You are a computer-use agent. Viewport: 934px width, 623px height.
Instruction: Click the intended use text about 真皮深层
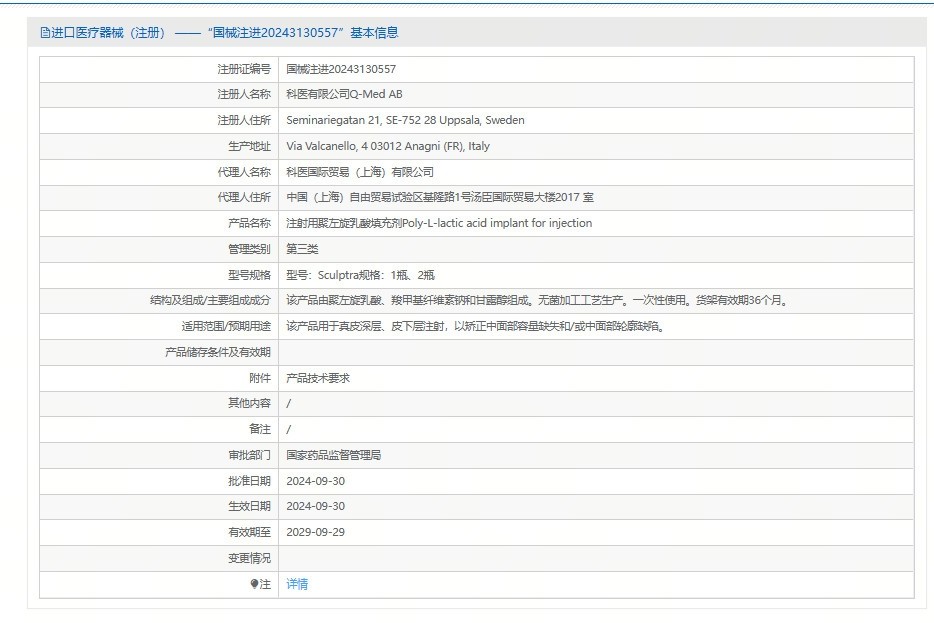pos(475,326)
